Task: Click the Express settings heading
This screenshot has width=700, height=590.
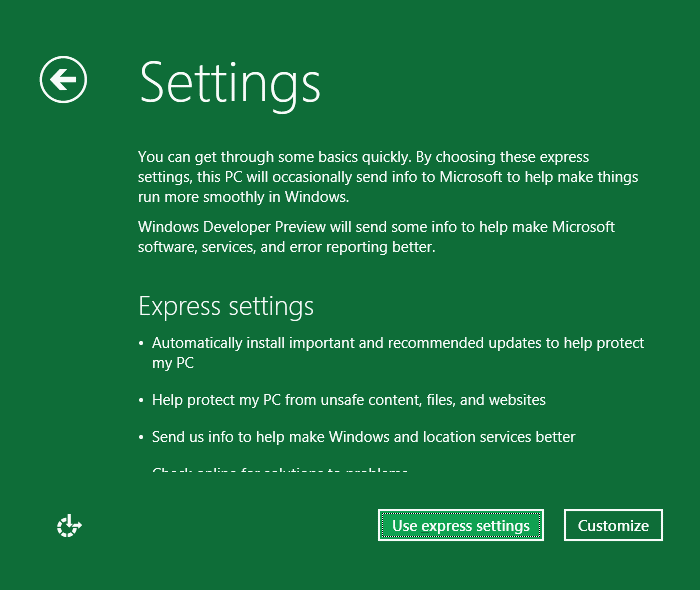Action: [x=226, y=307]
